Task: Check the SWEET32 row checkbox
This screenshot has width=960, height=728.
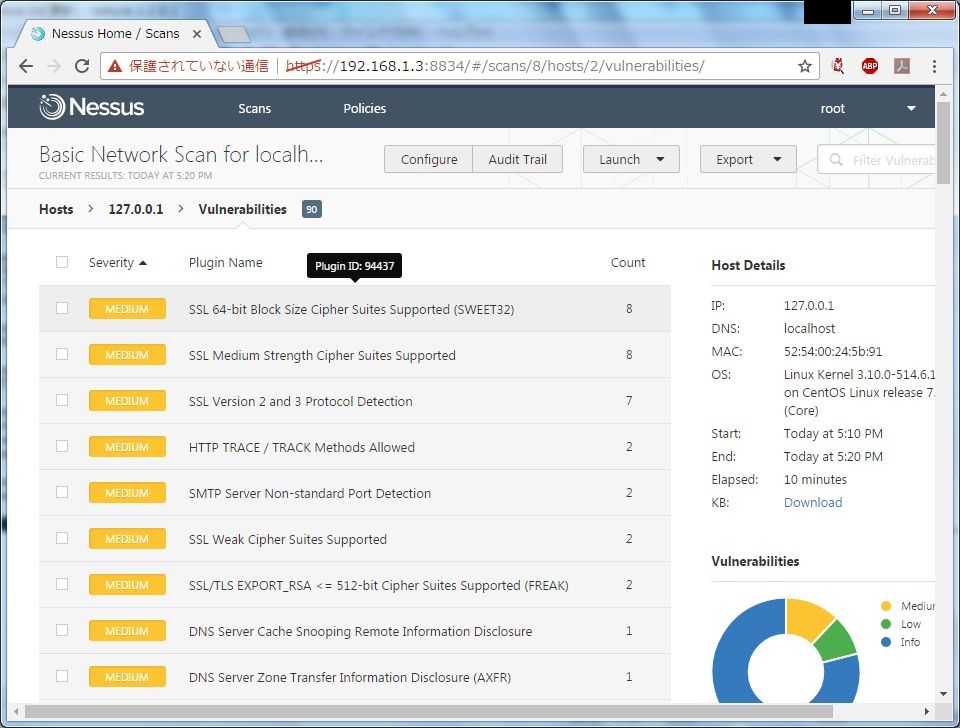Action: [62, 308]
